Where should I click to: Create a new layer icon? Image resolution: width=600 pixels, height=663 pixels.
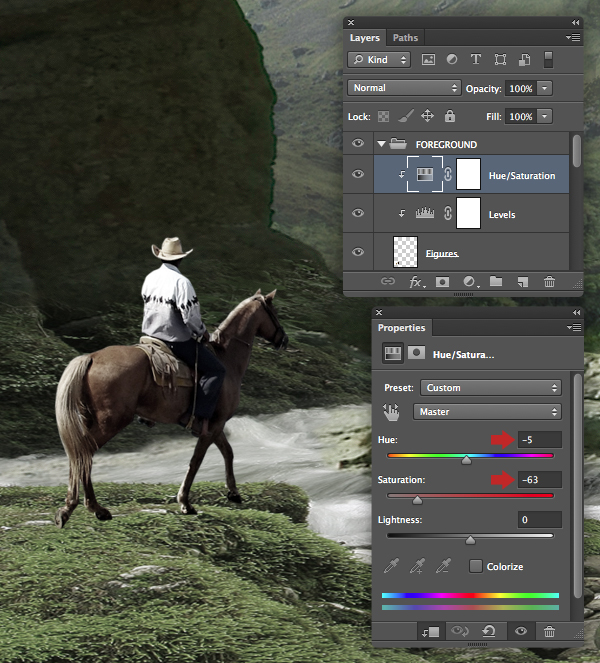point(523,282)
